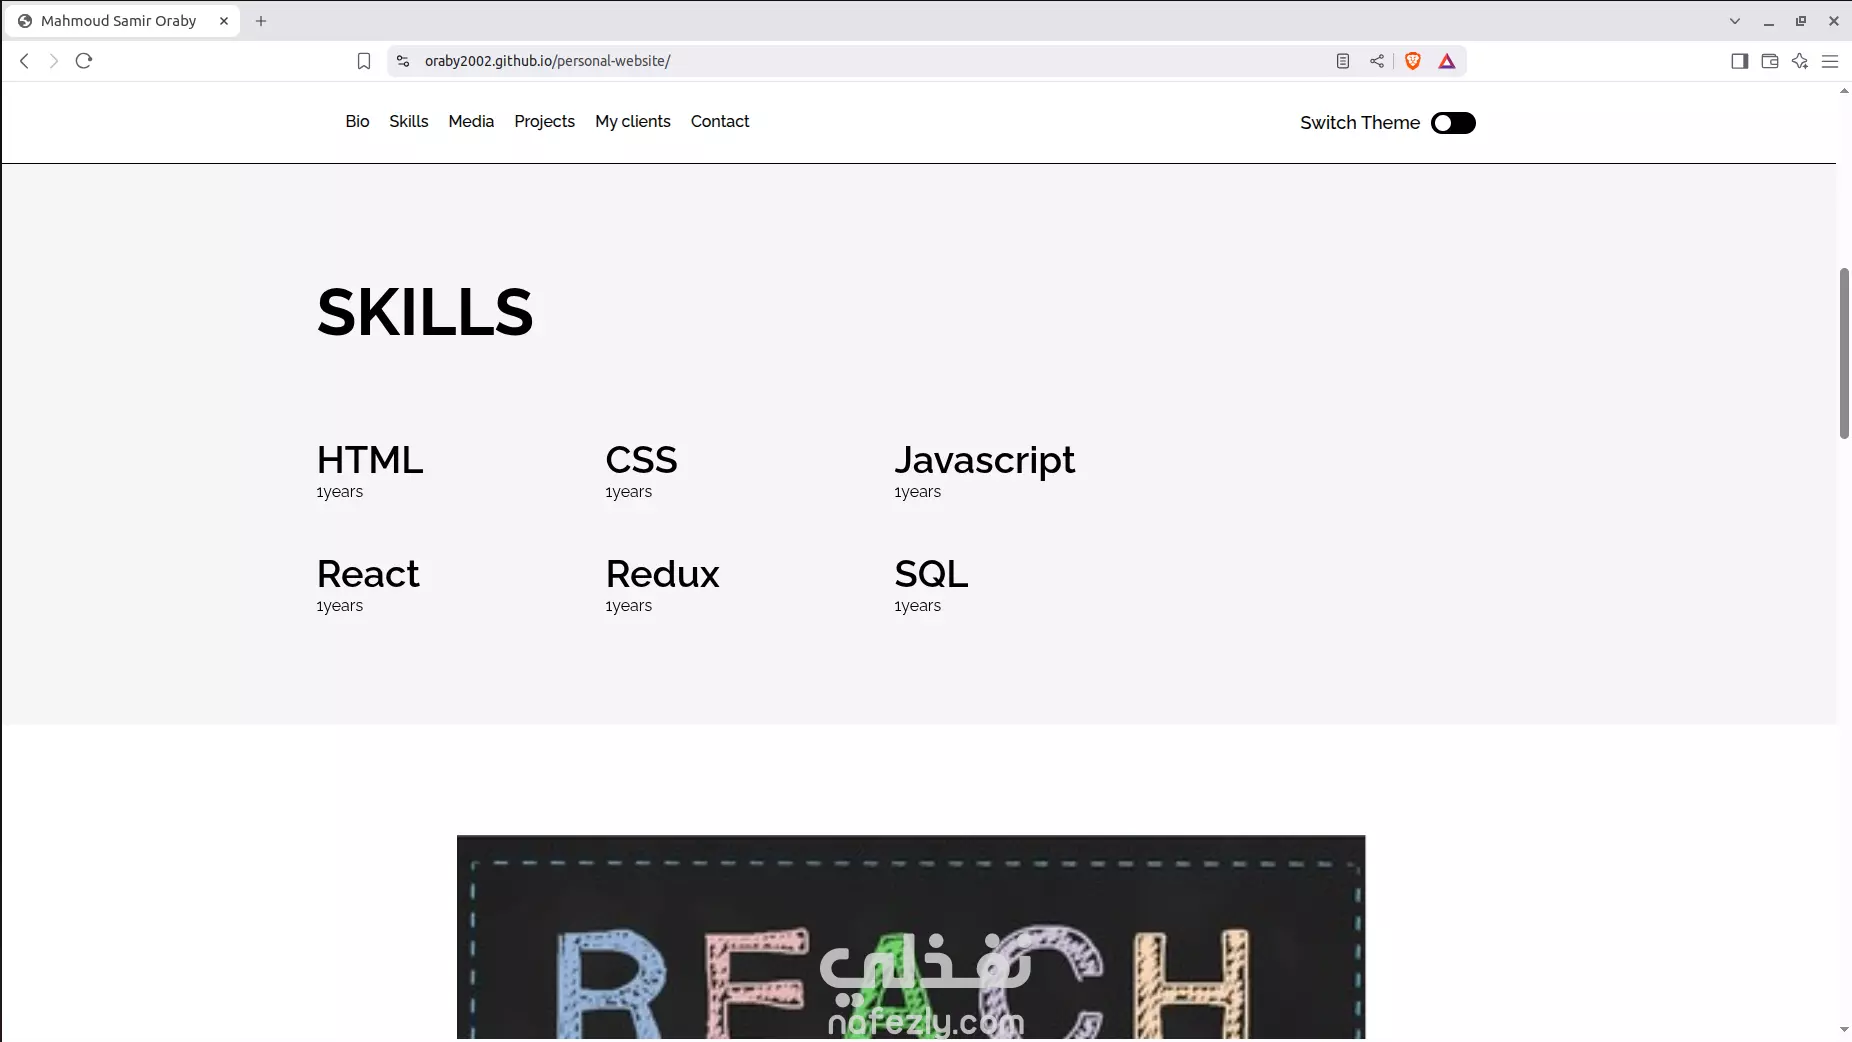The width and height of the screenshot is (1852, 1042).
Task: Click the SQL skill title
Action: pos(931,574)
